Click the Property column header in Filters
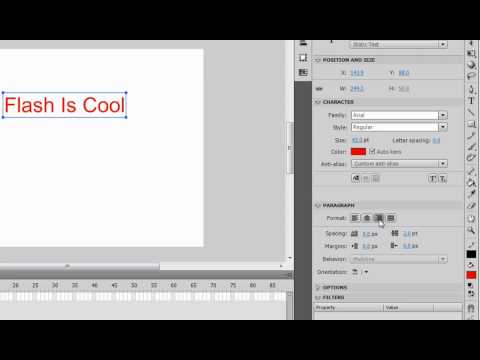Viewport: 480px width, 360px height. pos(348,308)
